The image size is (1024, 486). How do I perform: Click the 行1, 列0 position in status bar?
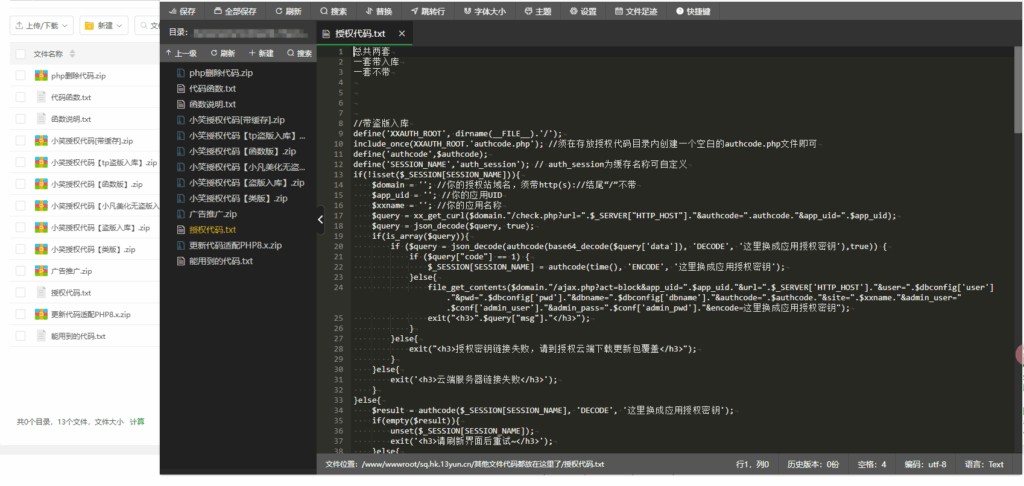[752, 464]
